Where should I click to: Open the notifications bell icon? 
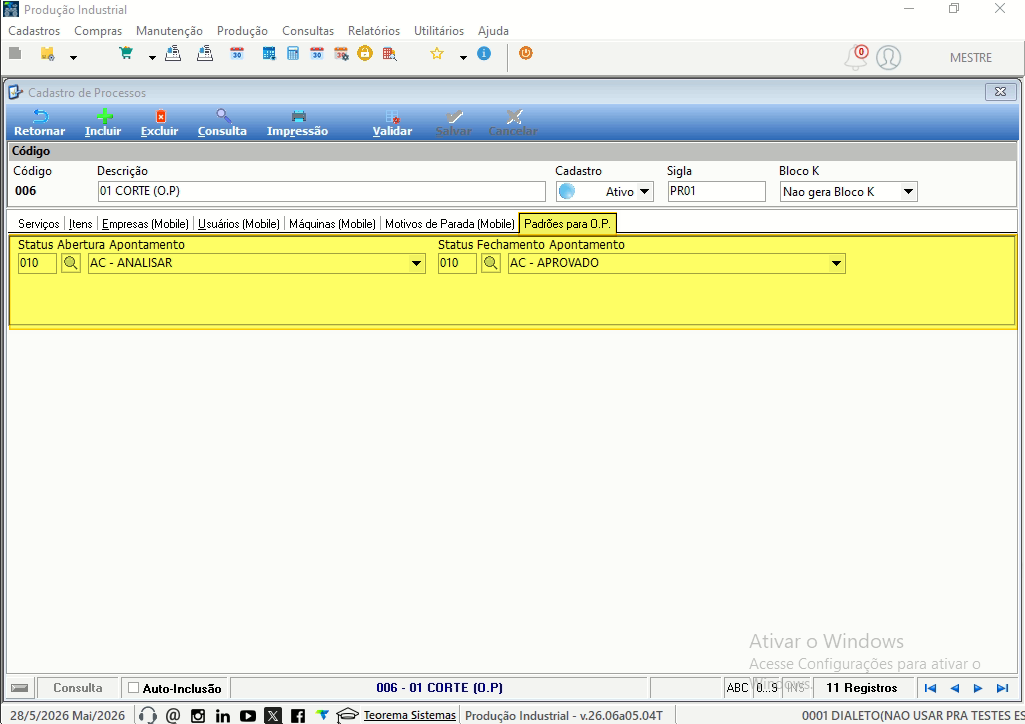tap(856, 58)
